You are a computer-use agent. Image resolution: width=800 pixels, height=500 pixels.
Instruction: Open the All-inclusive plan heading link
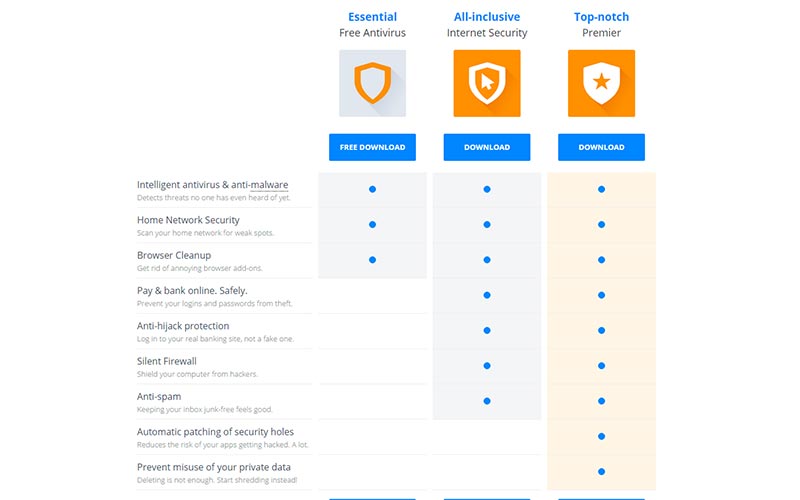[x=487, y=17]
